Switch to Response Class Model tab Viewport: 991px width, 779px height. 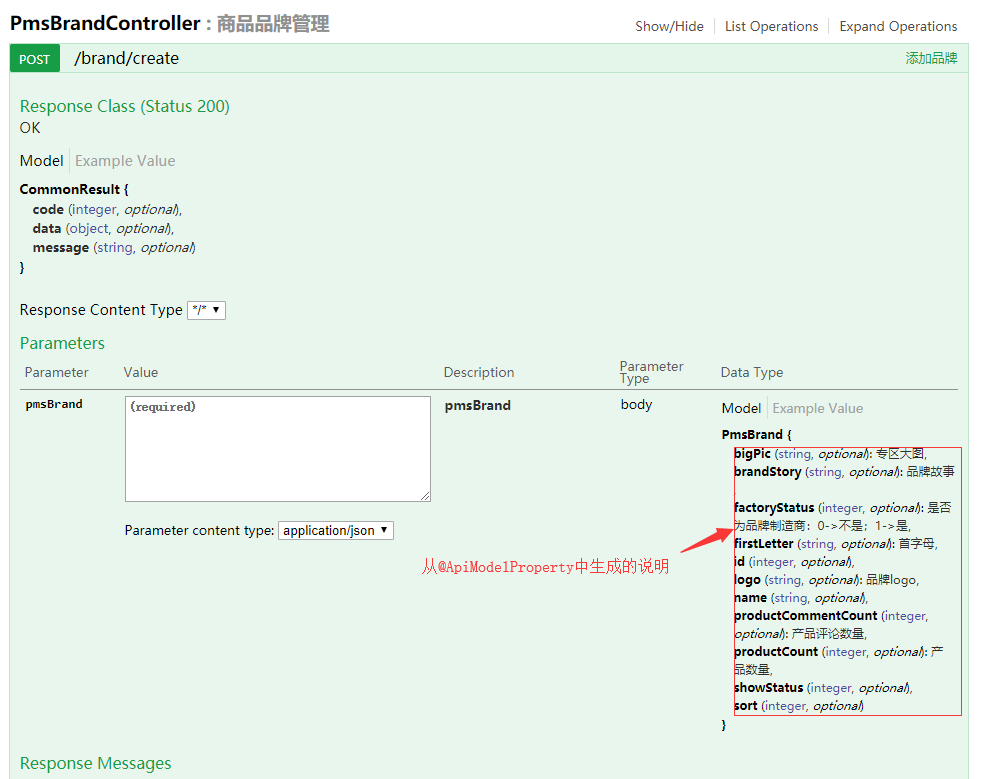coord(42,161)
